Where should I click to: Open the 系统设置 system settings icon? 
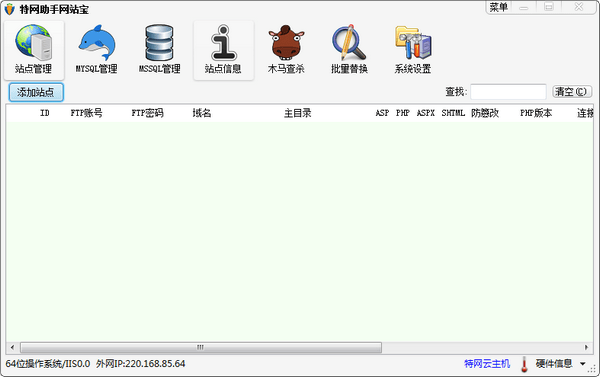pos(413,50)
